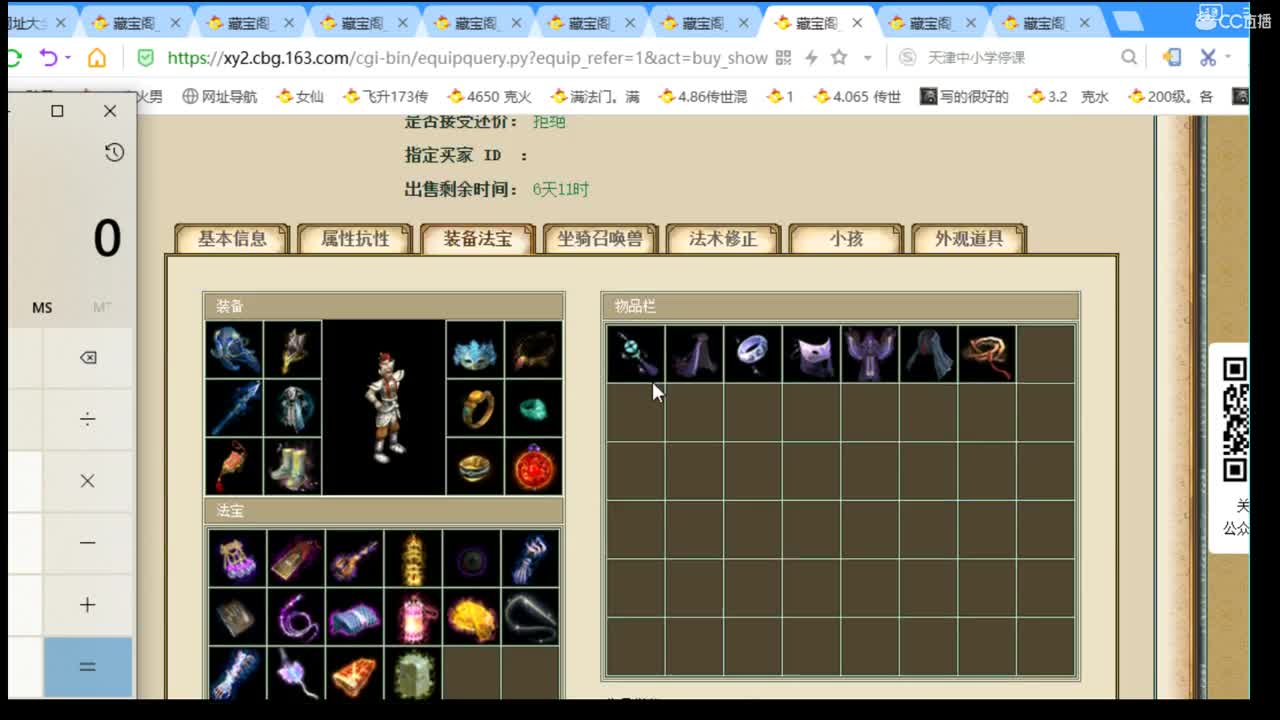Open the 3.2 克水 bookmark

[1069, 97]
